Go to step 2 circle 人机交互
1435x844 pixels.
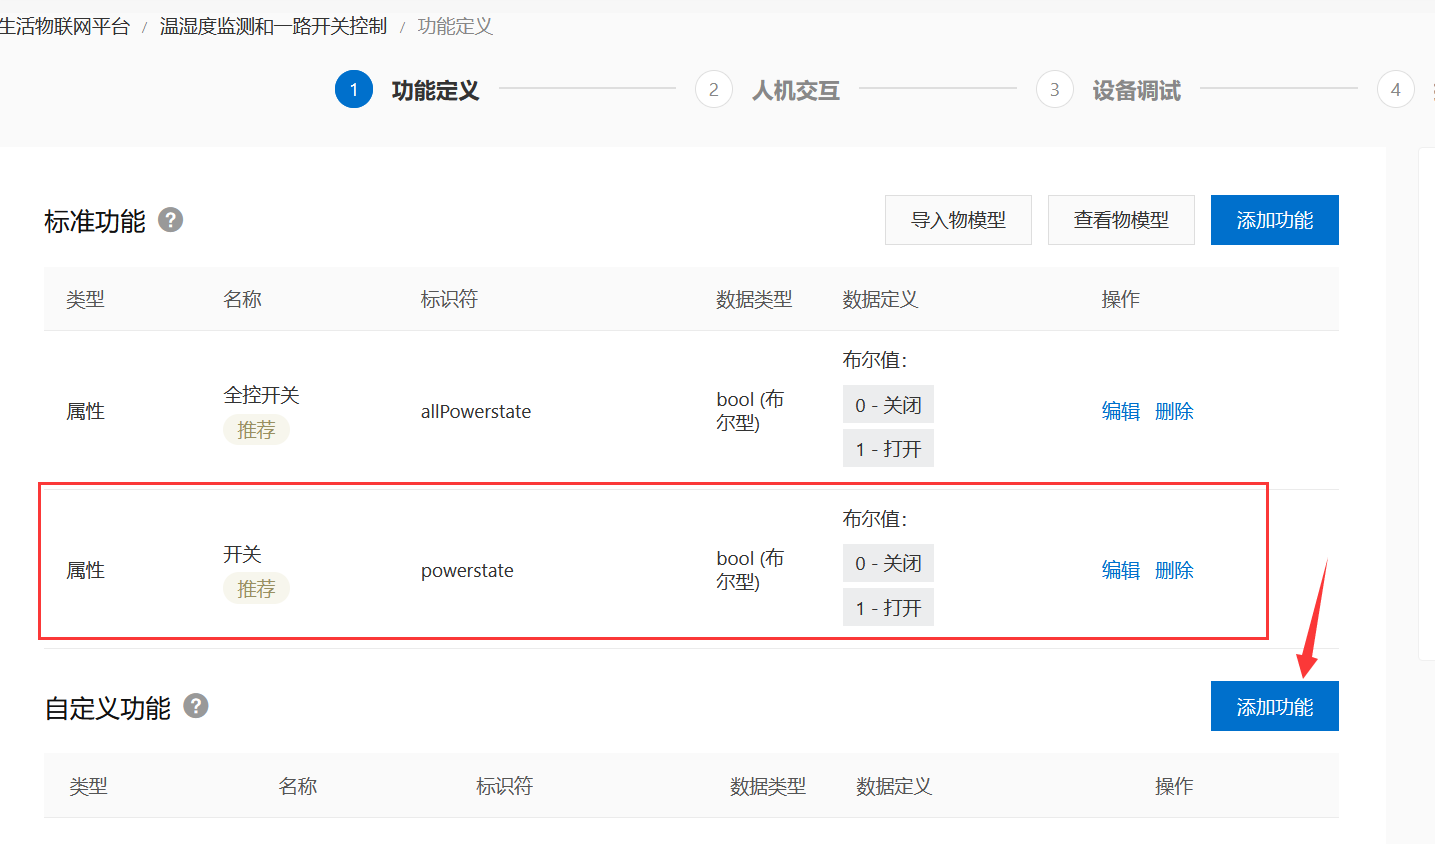coord(713,90)
